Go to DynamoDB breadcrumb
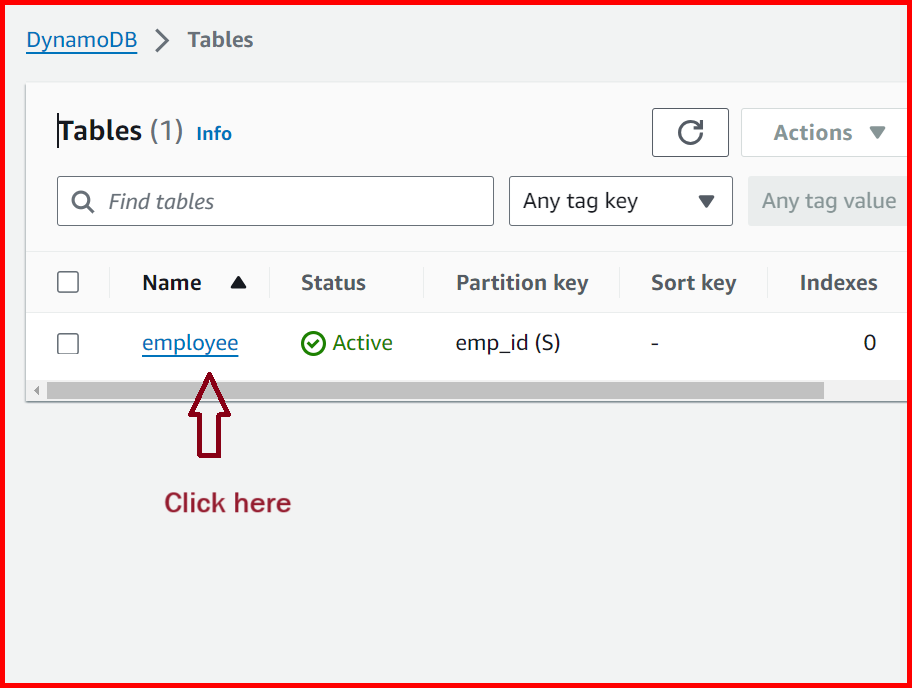The height and width of the screenshot is (688, 912). pyautogui.click(x=81, y=39)
